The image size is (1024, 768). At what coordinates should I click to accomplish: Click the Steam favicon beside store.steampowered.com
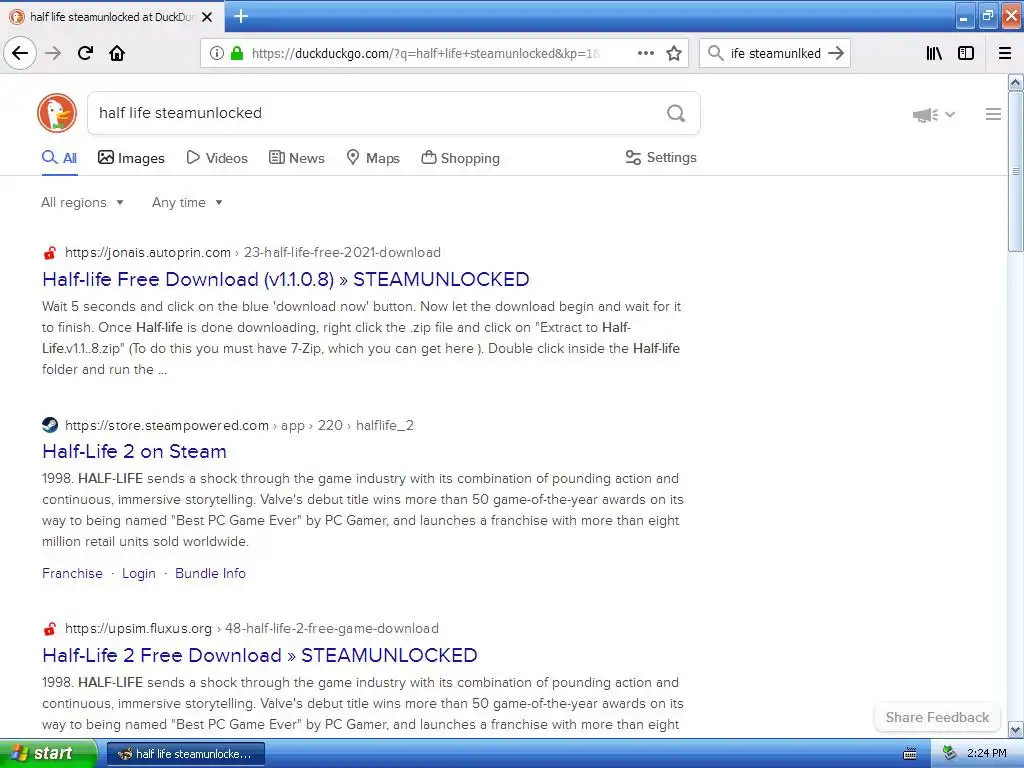[x=50, y=425]
